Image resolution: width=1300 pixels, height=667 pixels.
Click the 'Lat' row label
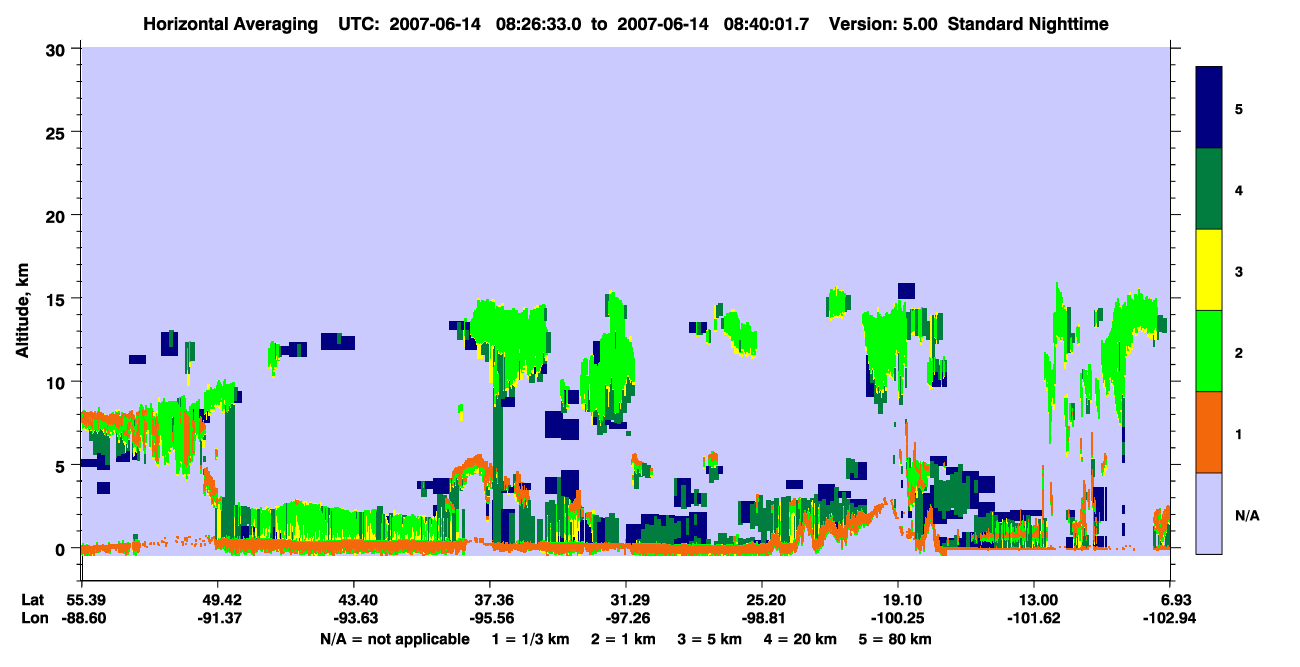[32, 600]
